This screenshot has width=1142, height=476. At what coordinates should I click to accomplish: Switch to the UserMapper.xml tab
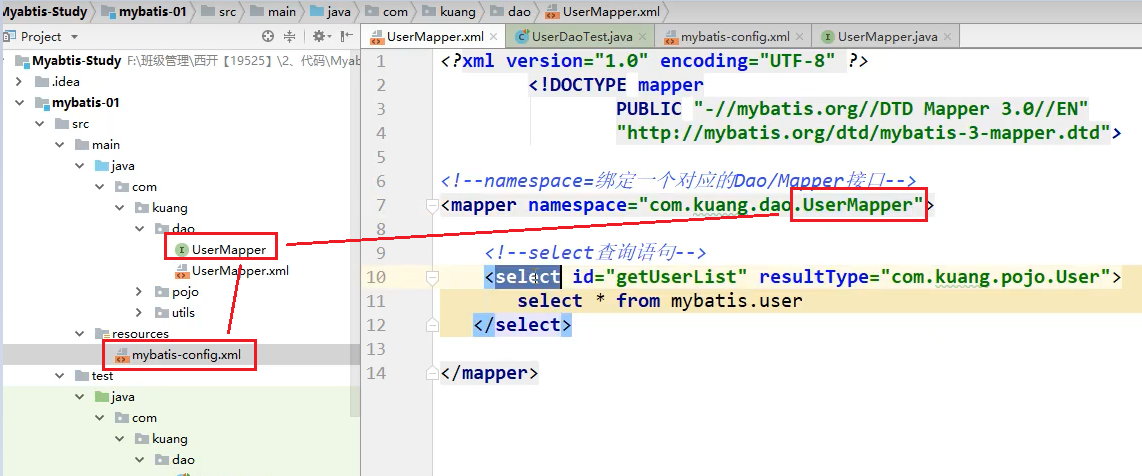435,37
